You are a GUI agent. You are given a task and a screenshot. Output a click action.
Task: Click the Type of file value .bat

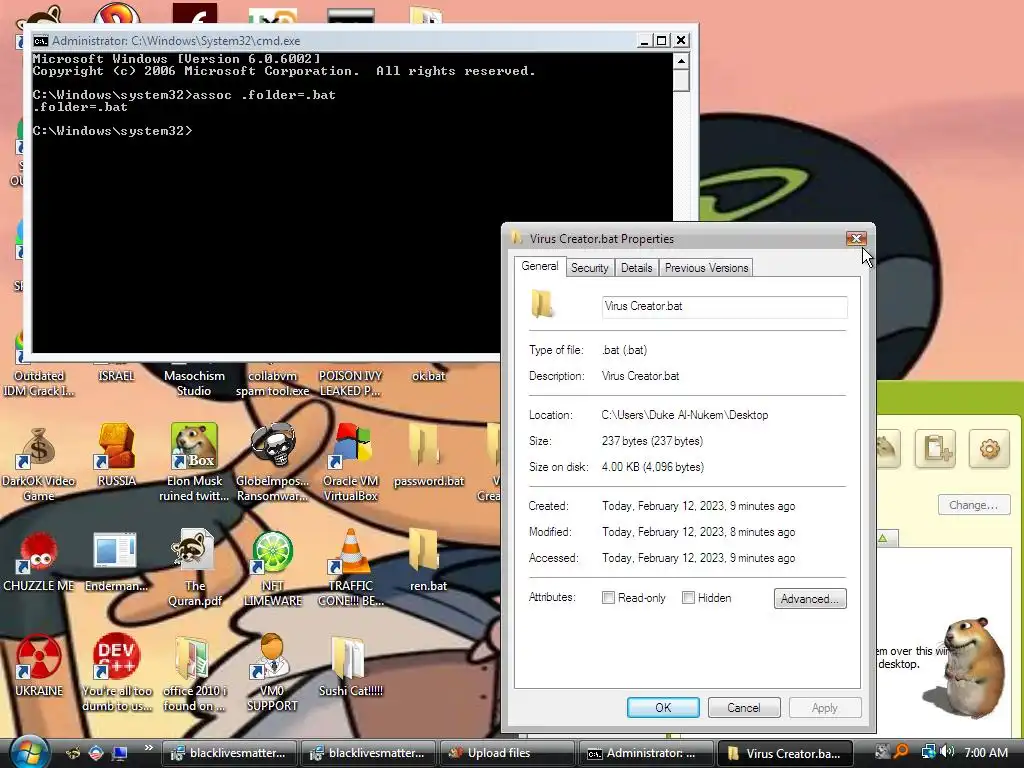pos(624,350)
